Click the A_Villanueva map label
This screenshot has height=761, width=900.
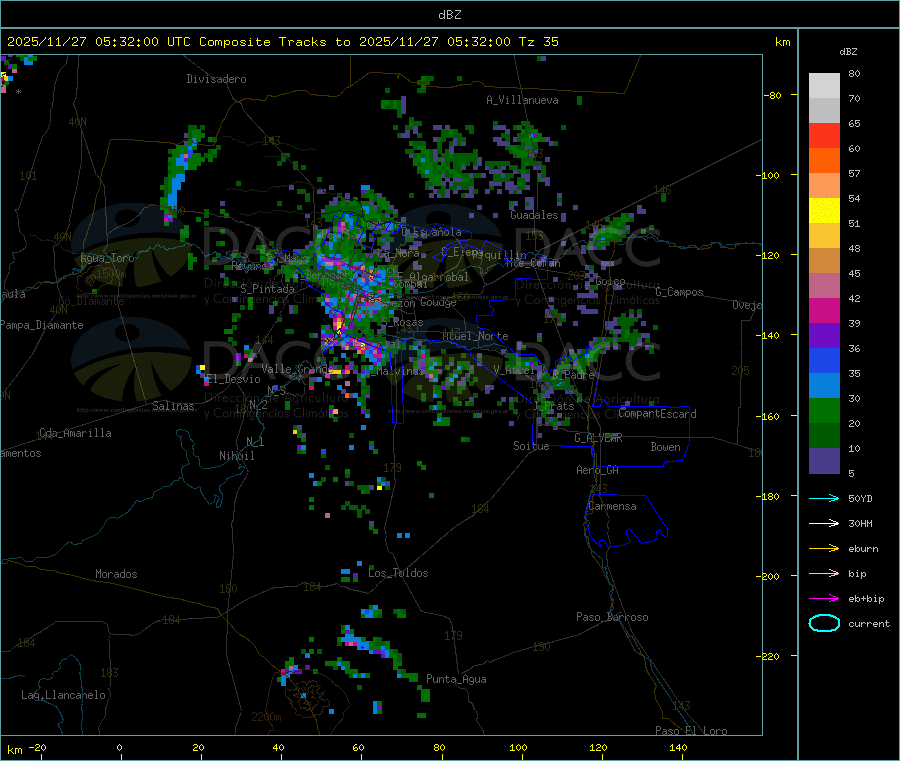point(522,100)
